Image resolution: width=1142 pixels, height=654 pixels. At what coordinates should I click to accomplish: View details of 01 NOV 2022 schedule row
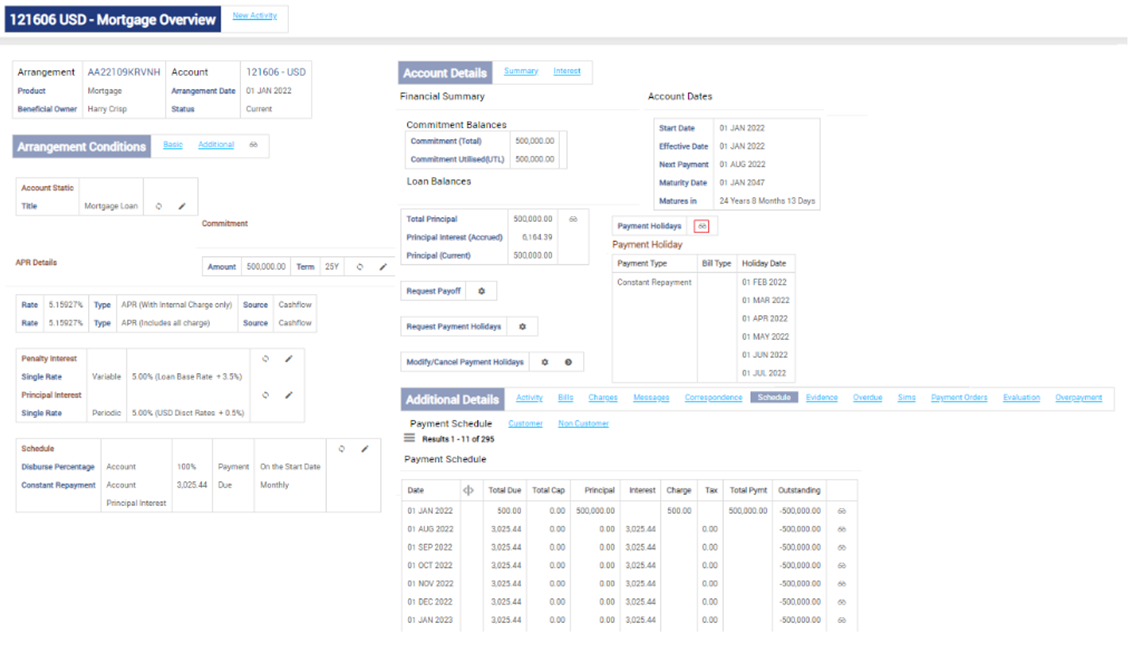point(842,584)
